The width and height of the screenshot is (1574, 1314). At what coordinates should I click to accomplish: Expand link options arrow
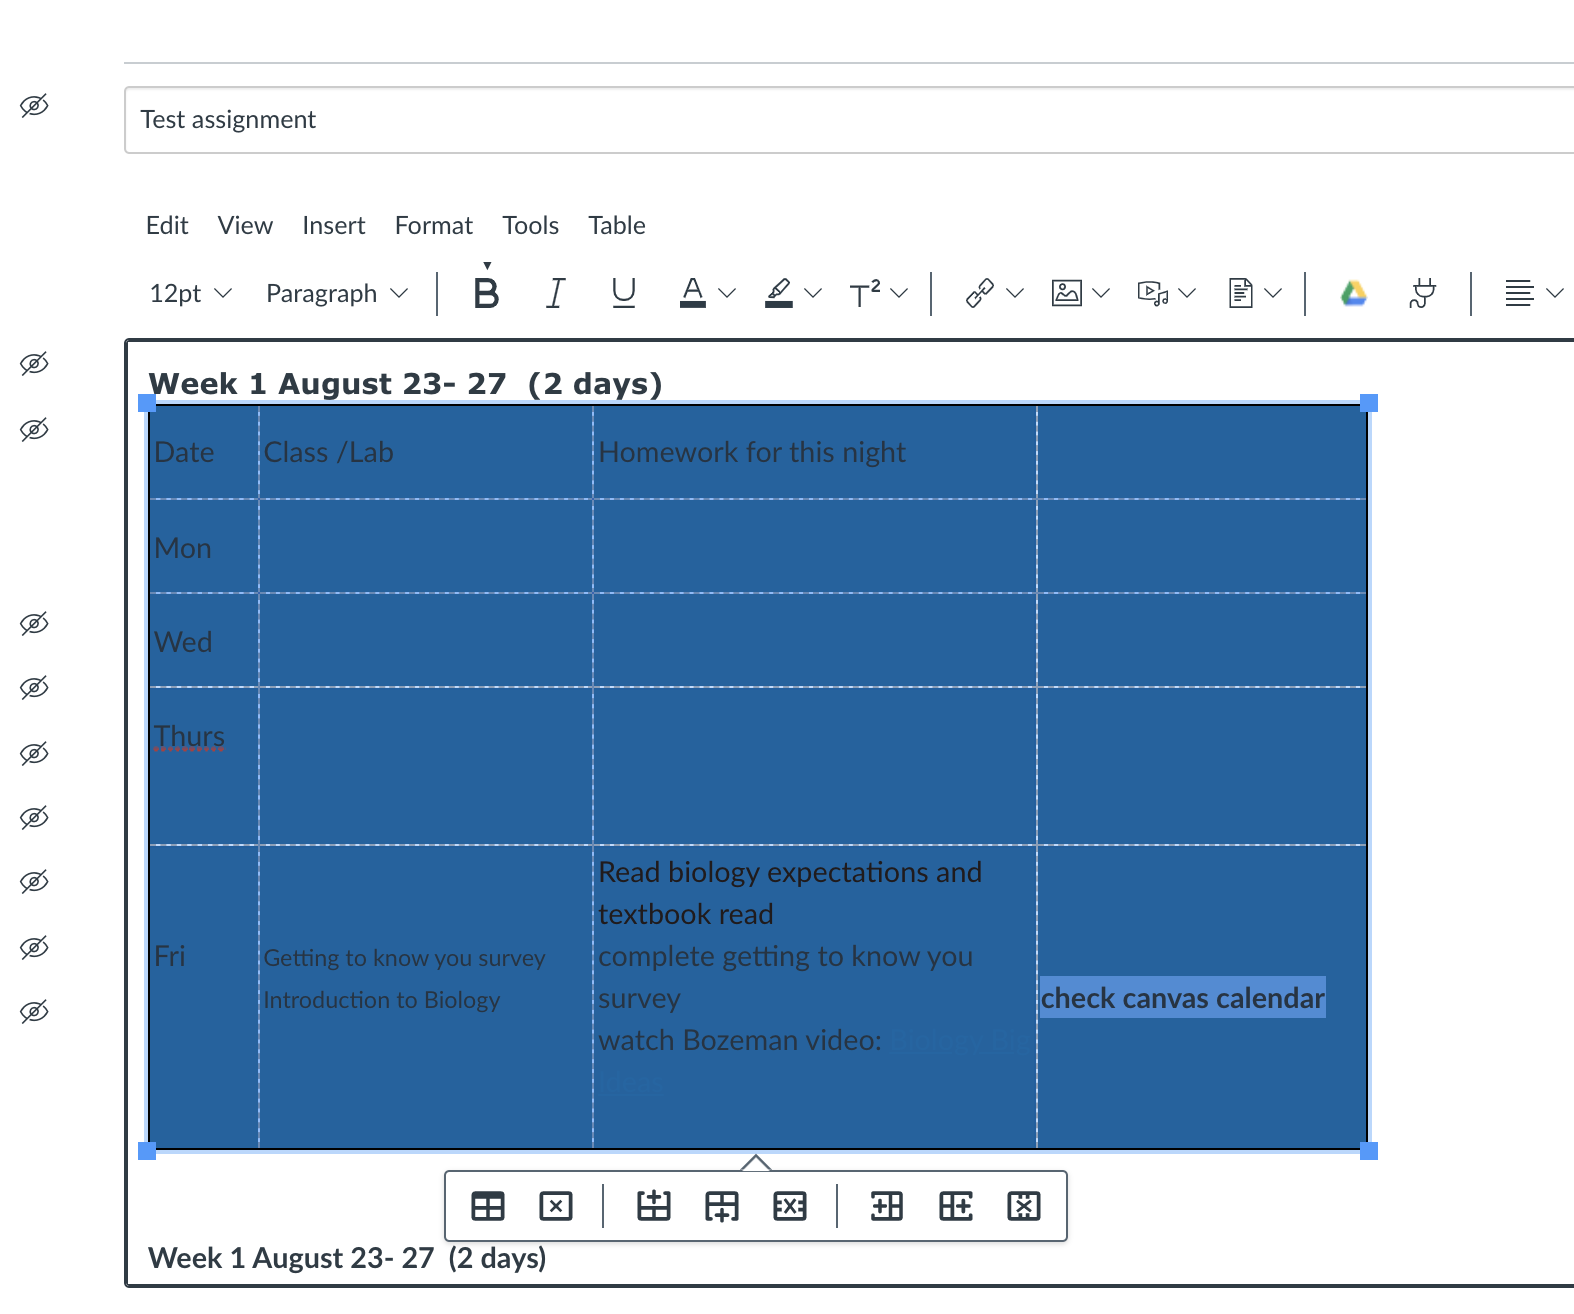pyautogui.click(x=1015, y=293)
